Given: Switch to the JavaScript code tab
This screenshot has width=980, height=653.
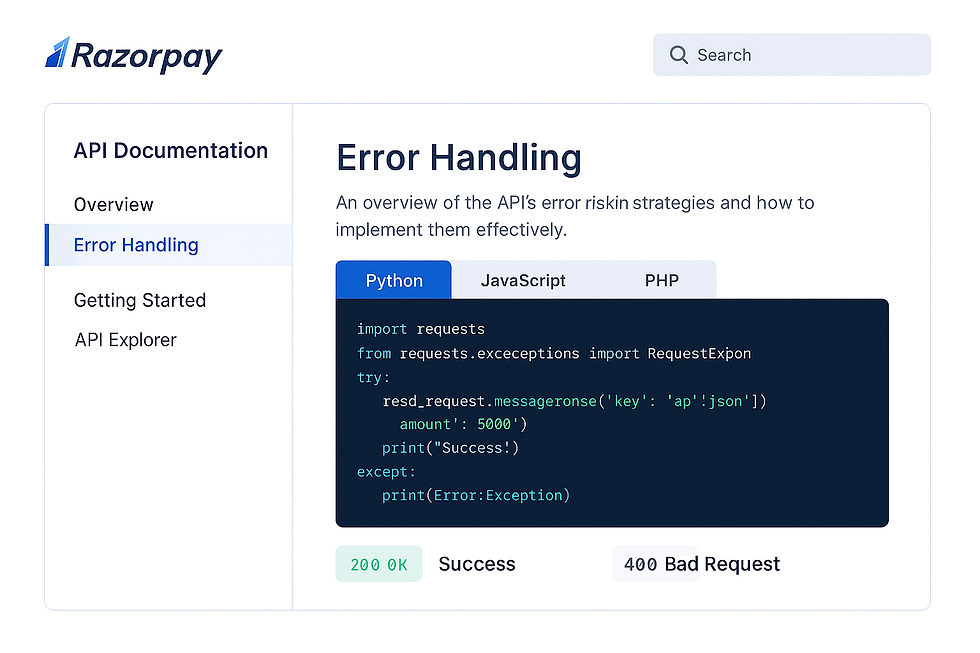Looking at the screenshot, I should 523,280.
